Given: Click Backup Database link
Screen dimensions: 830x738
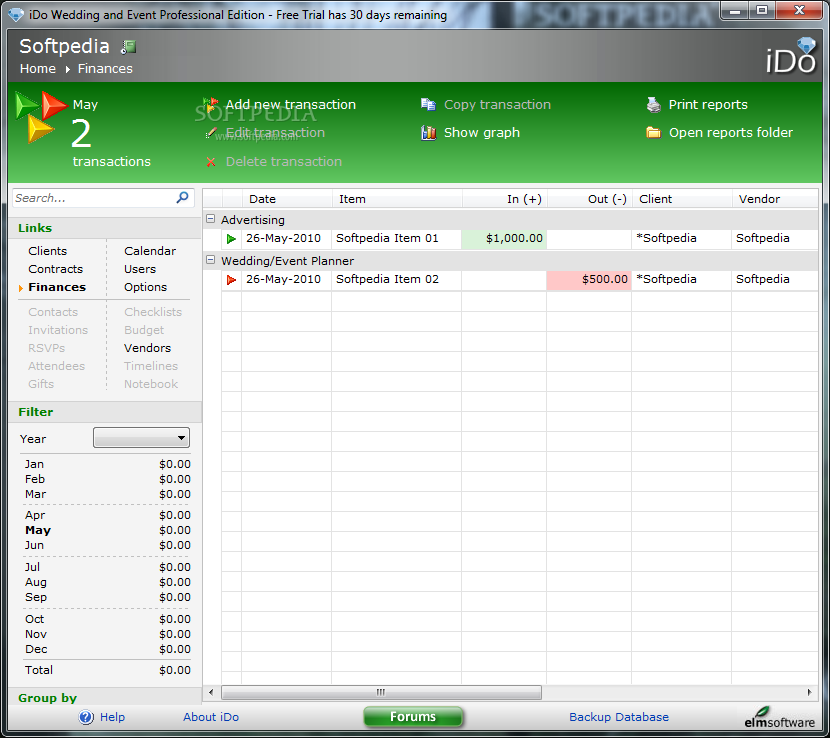Looking at the screenshot, I should tap(619, 717).
